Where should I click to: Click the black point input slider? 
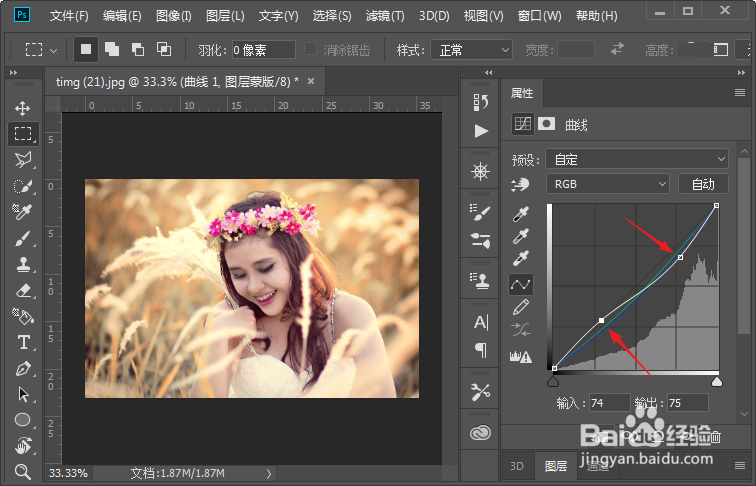[x=553, y=382]
